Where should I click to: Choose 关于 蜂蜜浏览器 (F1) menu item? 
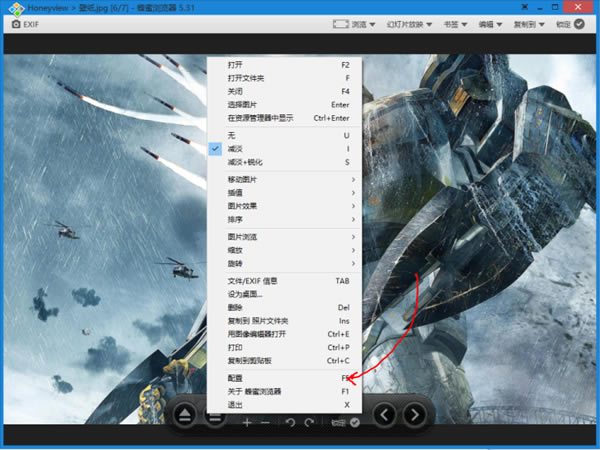pyautogui.click(x=284, y=391)
